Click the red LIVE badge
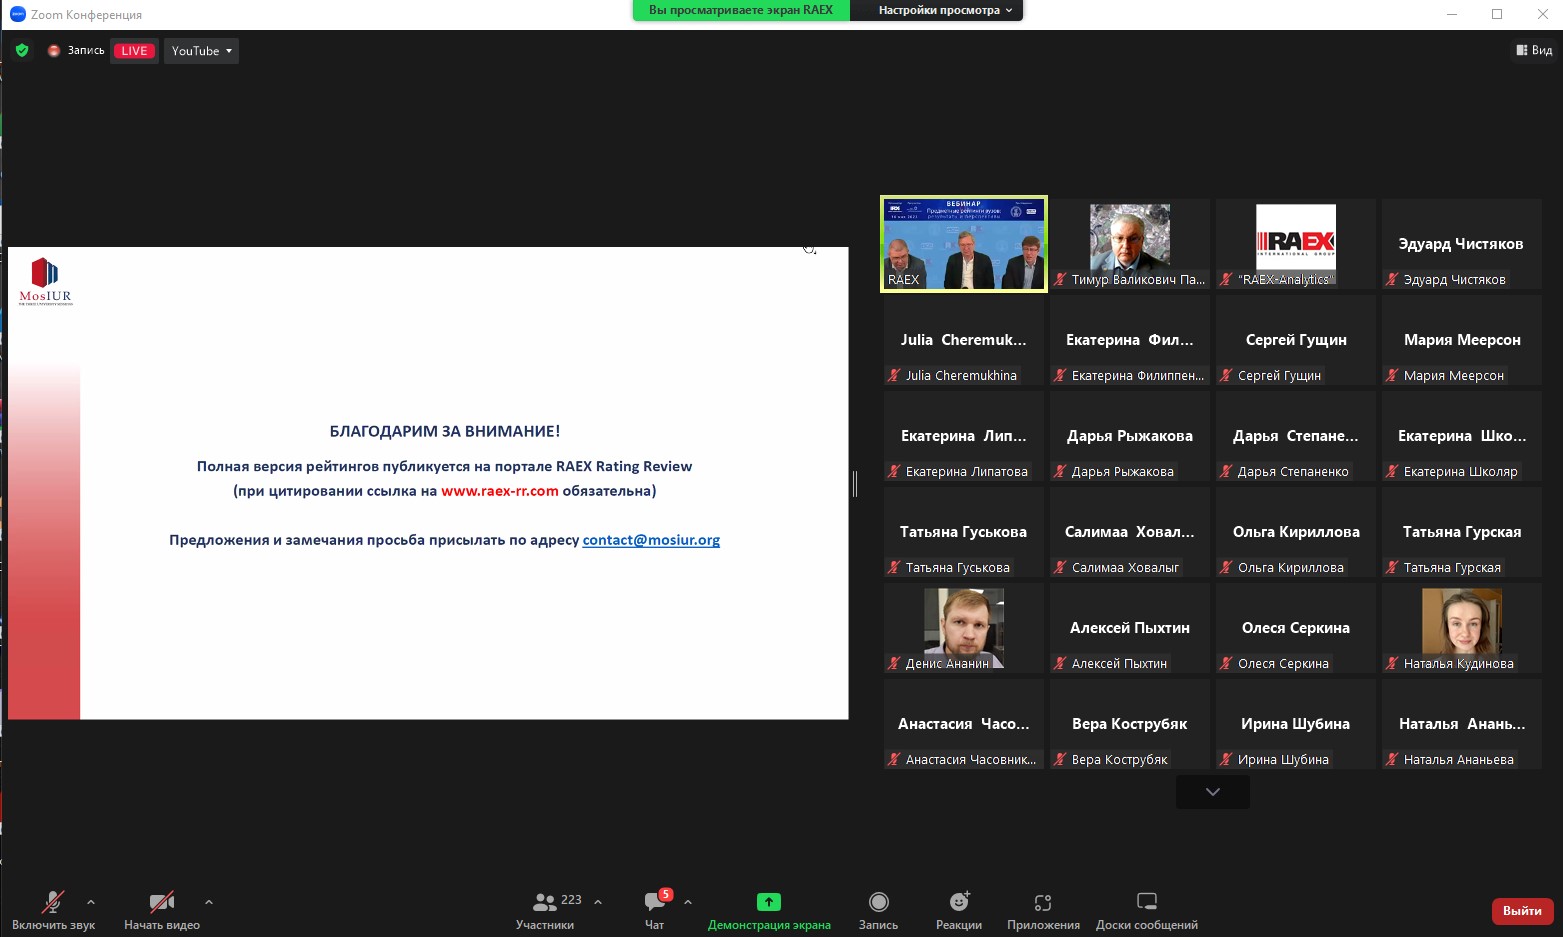Viewport: 1563px width, 937px height. pyautogui.click(x=134, y=51)
